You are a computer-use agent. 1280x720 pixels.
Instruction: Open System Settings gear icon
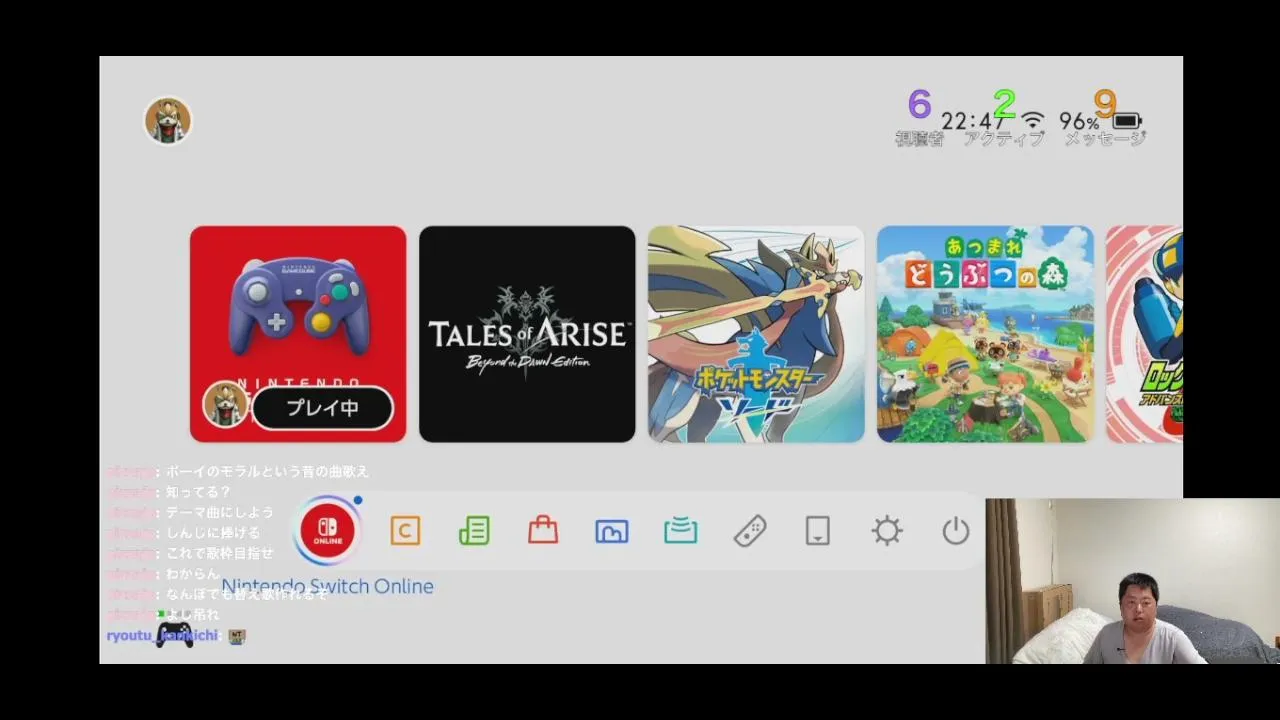887,530
